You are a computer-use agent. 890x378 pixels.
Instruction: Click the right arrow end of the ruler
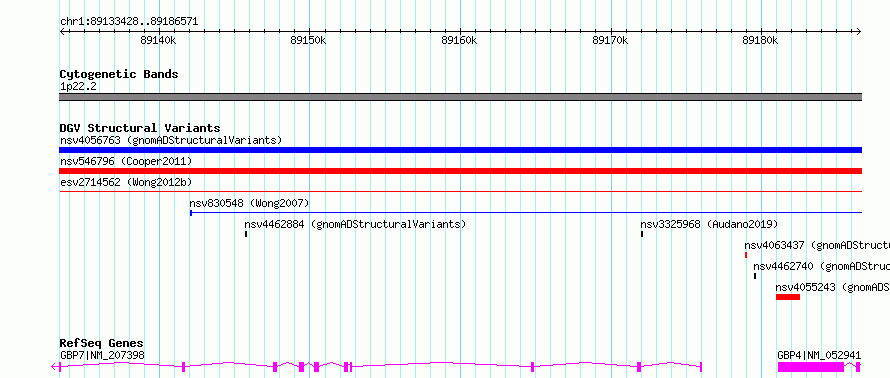[x=859, y=31]
